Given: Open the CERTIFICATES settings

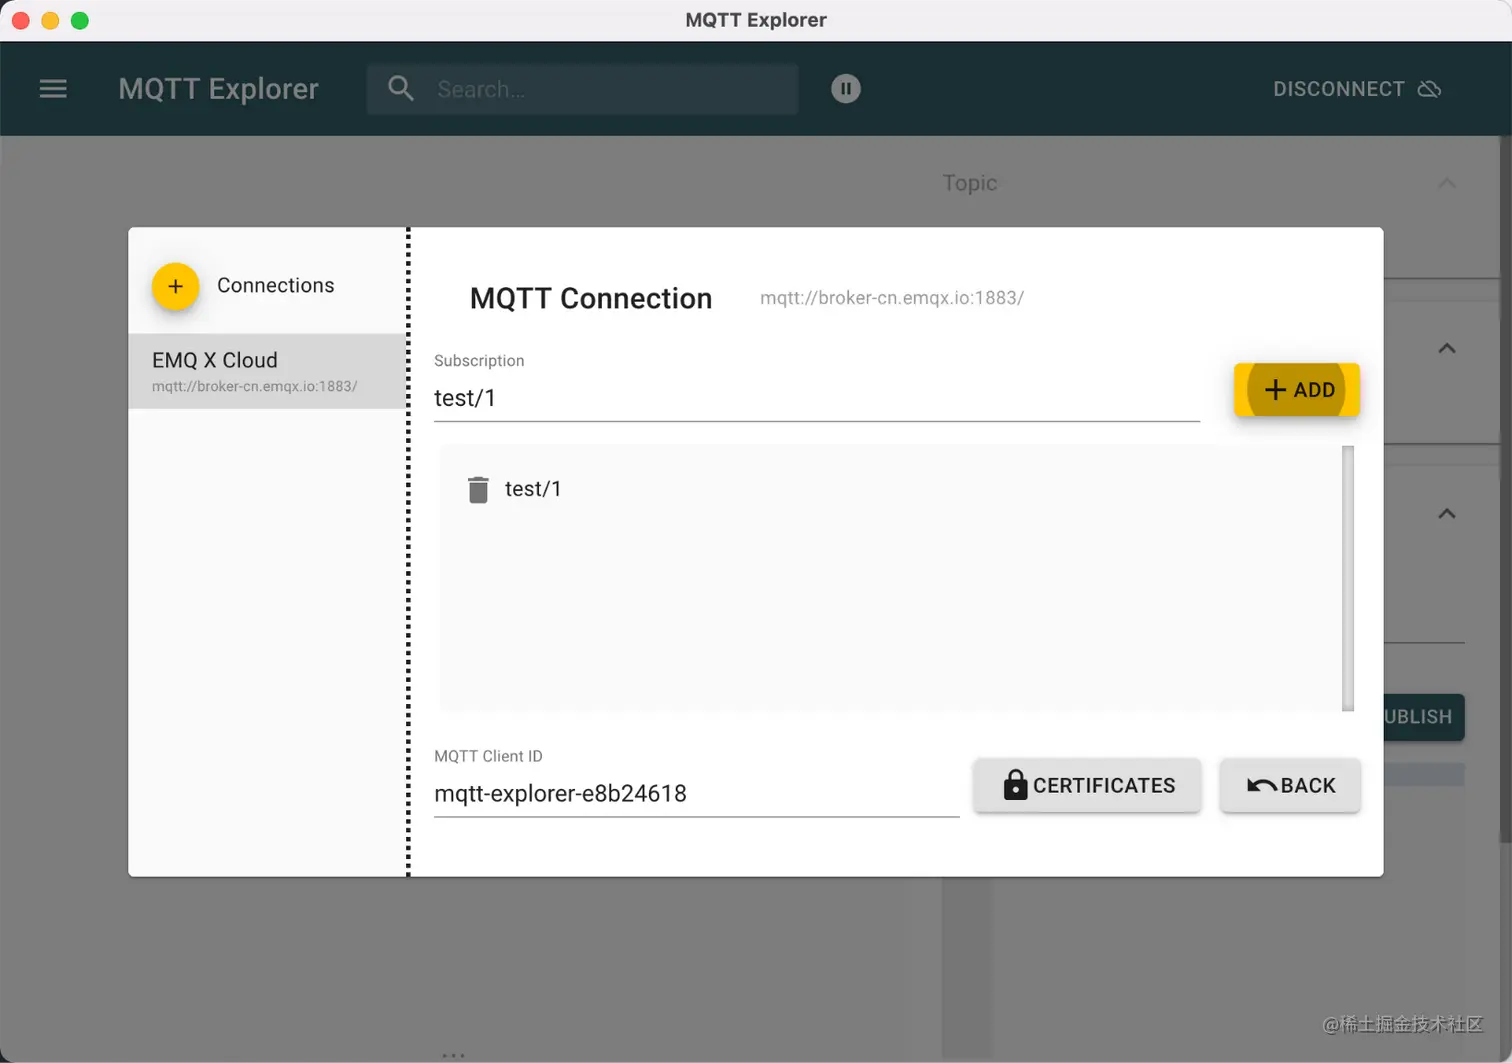Looking at the screenshot, I should 1087,785.
